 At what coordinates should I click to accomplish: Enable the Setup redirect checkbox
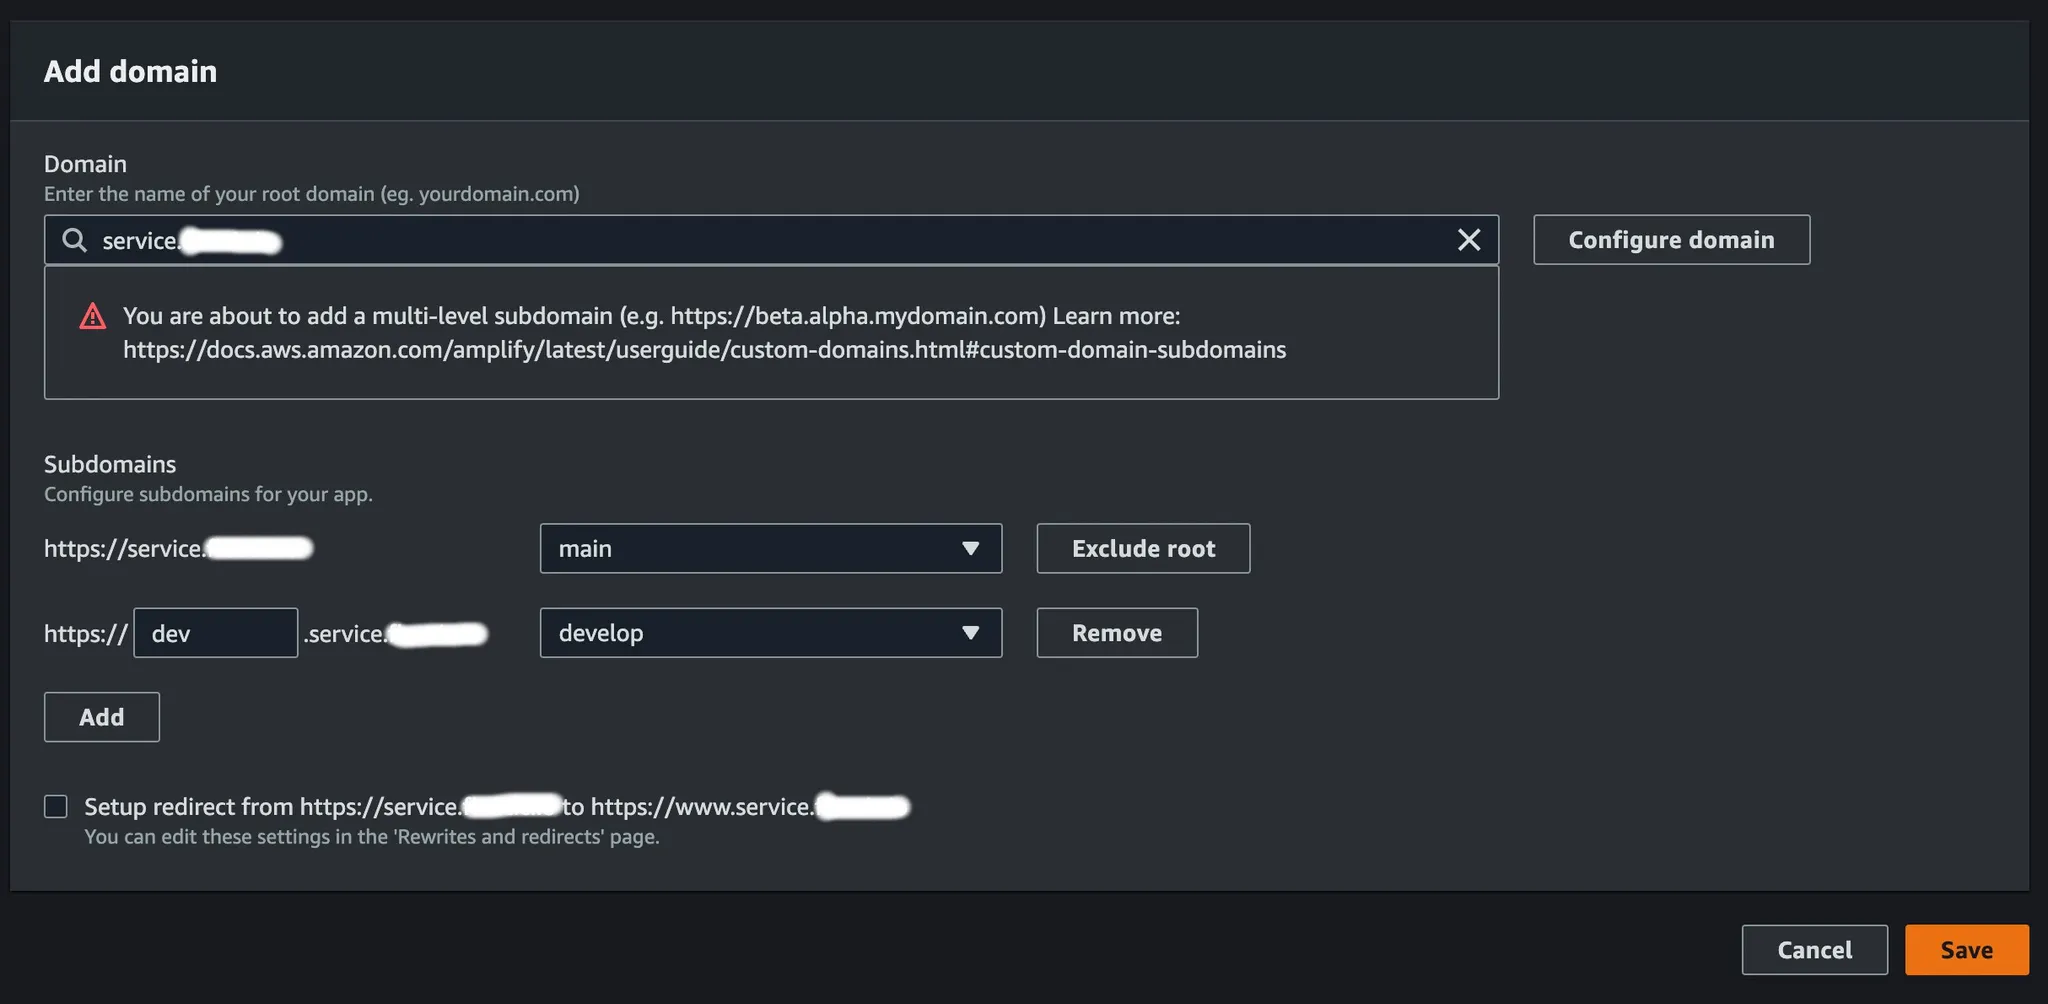(56, 807)
